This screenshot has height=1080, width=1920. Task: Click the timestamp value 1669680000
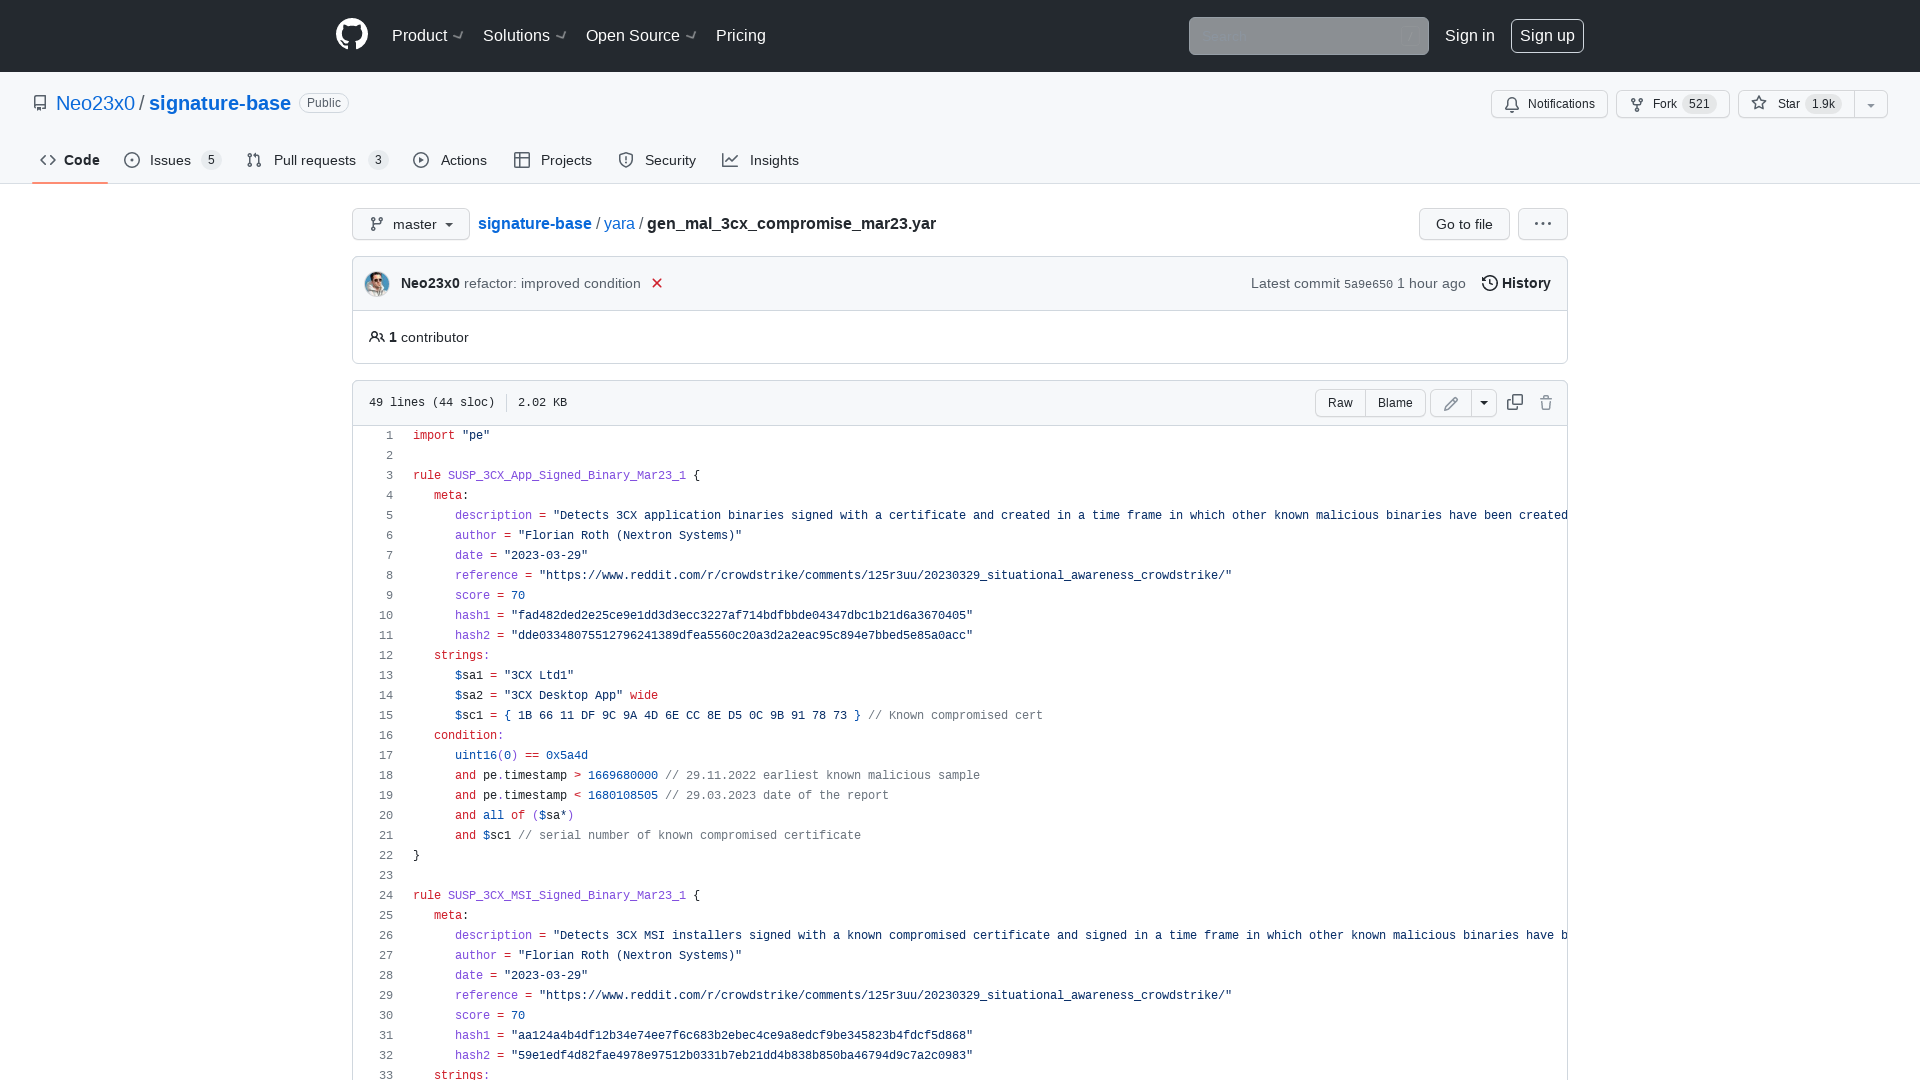point(623,776)
